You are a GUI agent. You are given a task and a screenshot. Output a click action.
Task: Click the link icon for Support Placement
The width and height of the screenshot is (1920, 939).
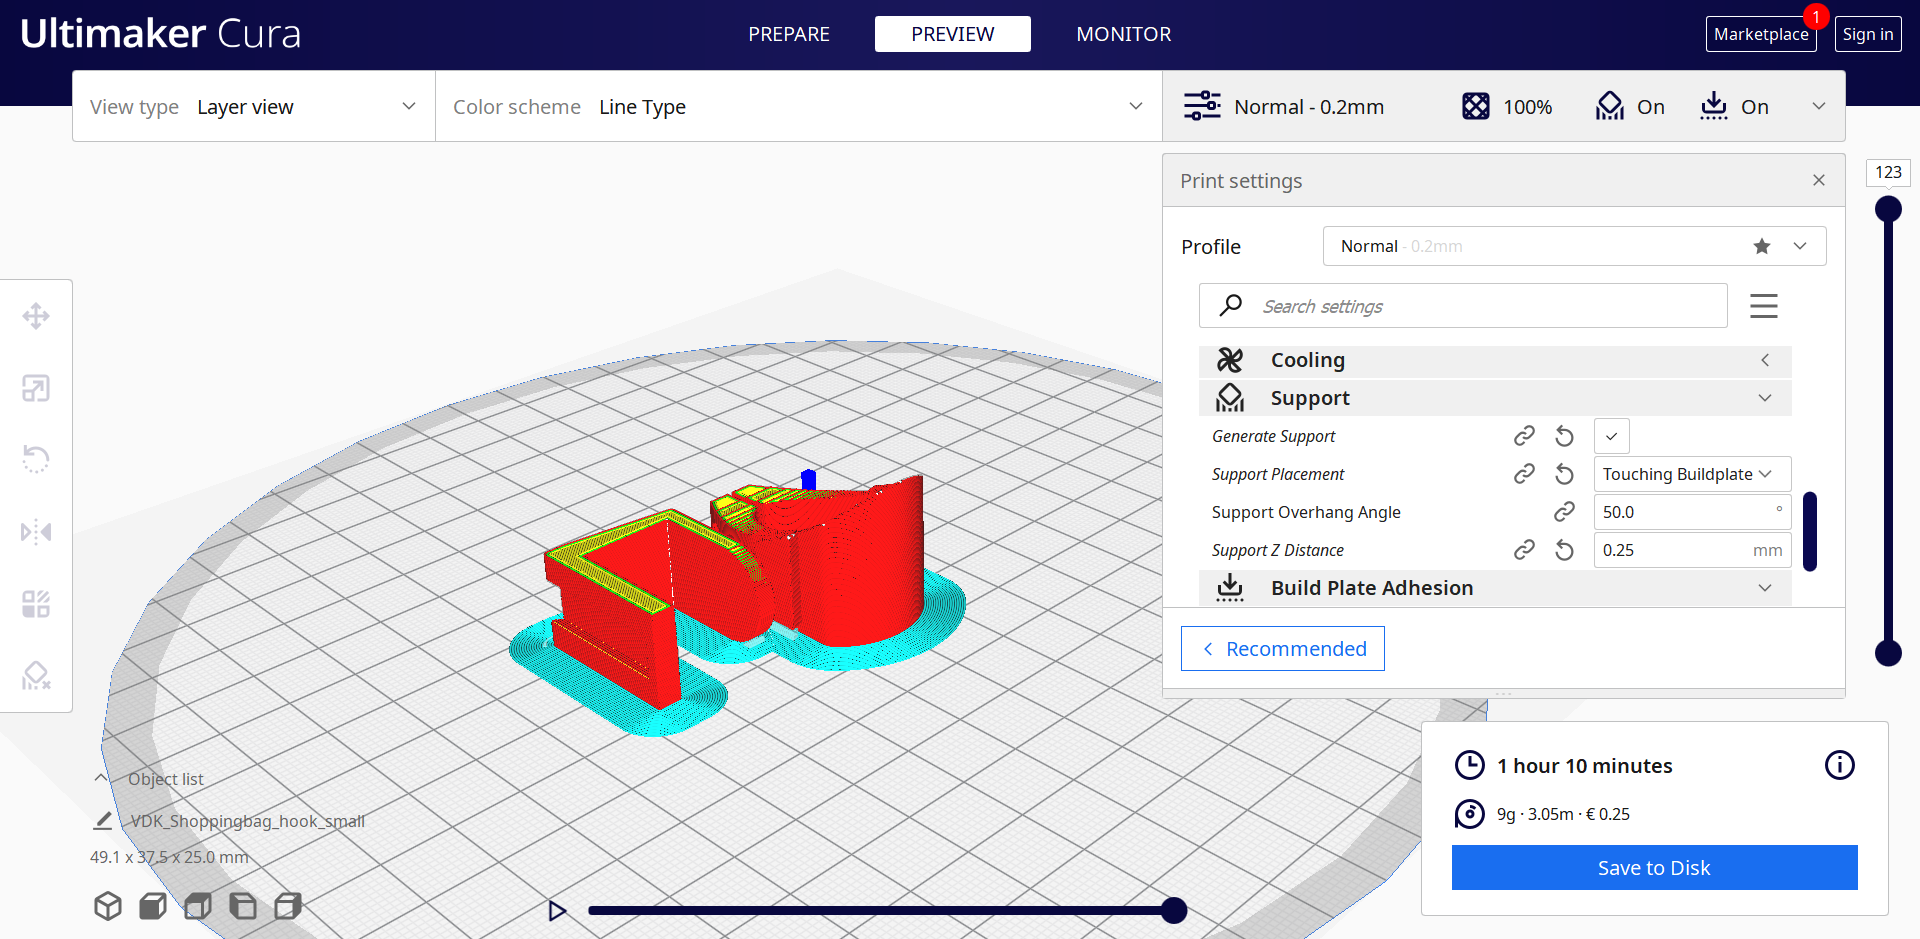(1524, 474)
